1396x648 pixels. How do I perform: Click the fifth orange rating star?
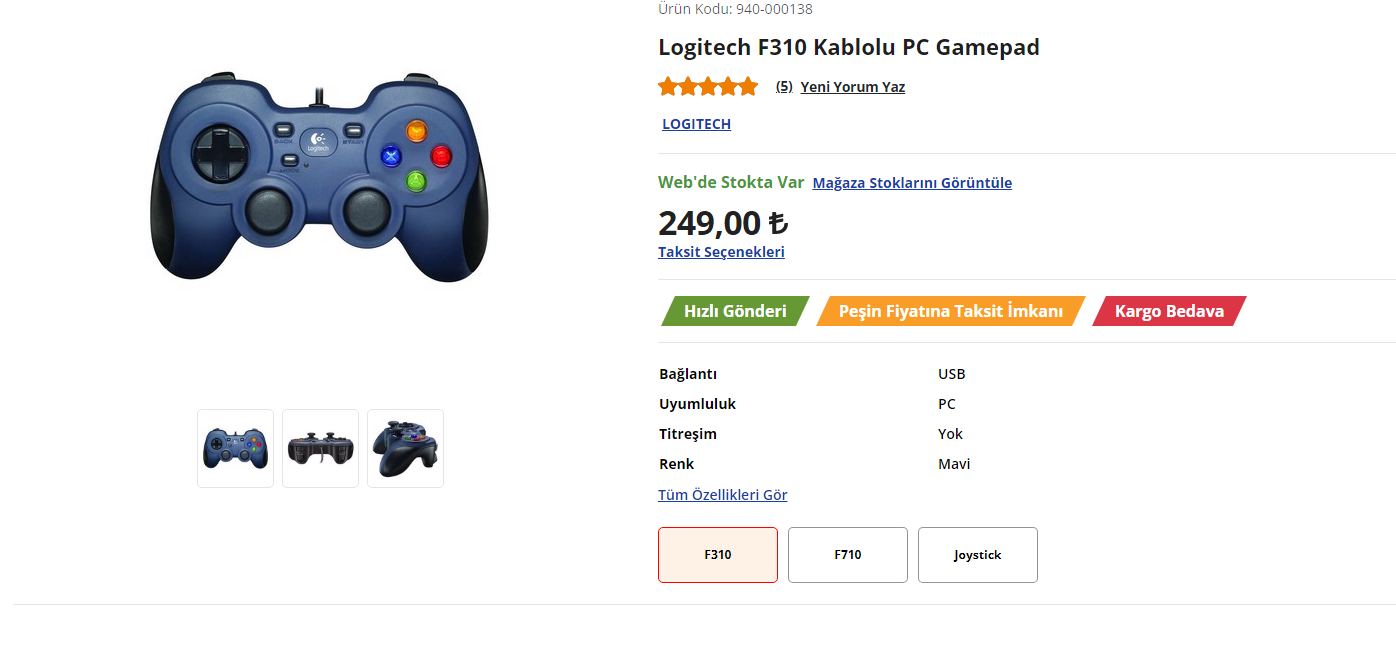[748, 87]
